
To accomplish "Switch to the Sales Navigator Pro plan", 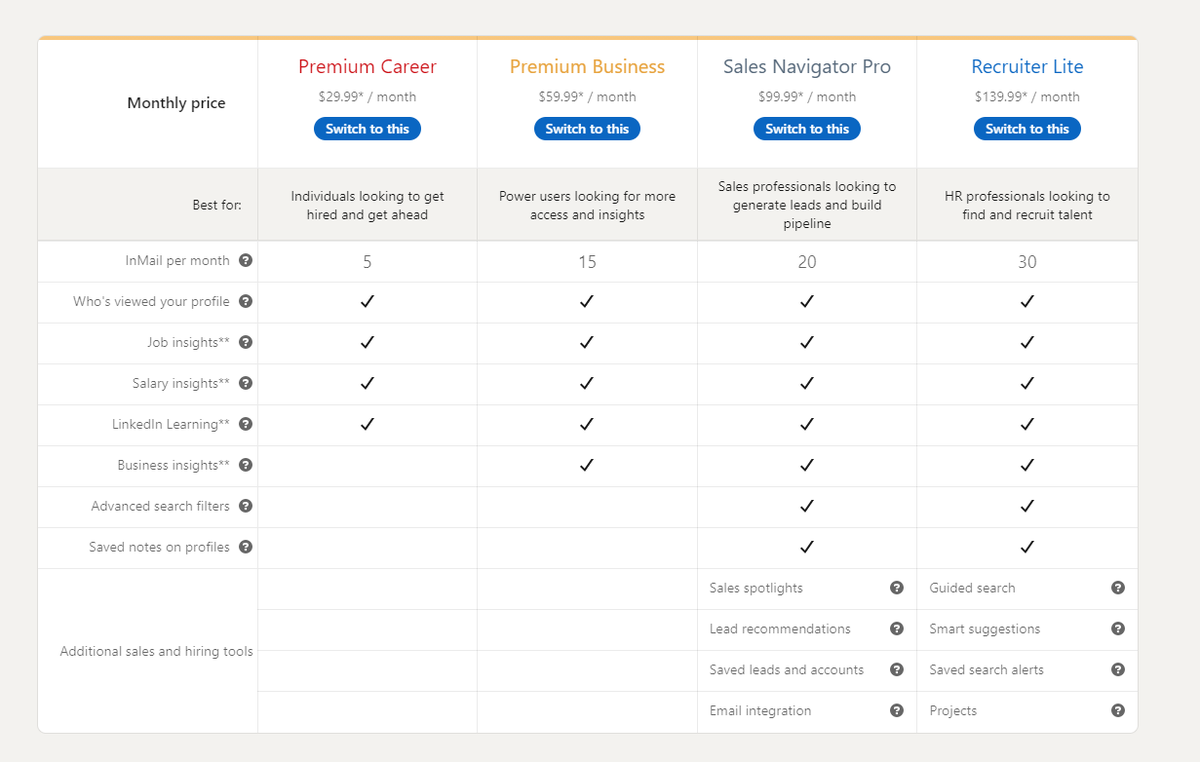I will [x=807, y=129].
